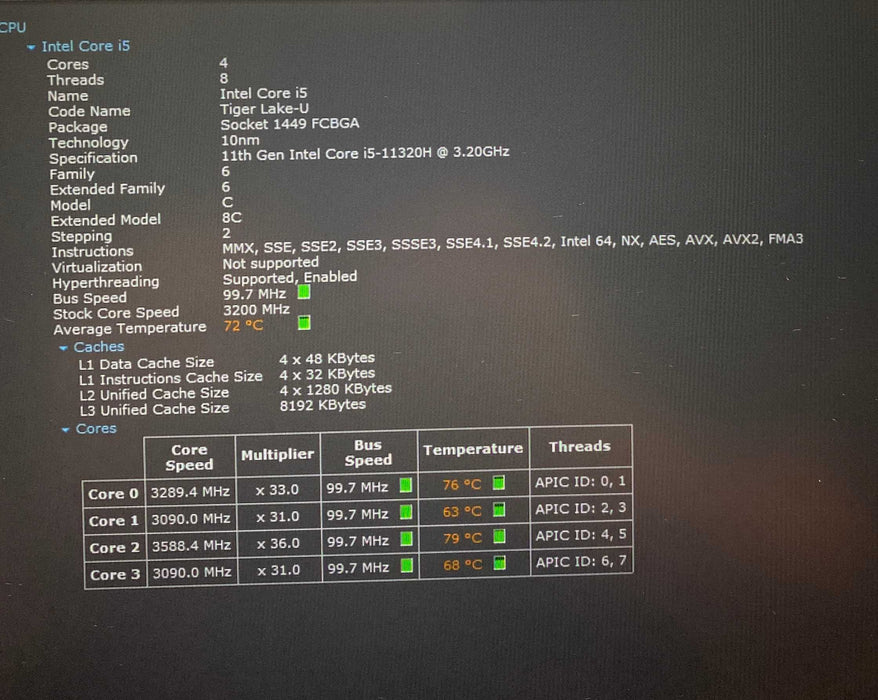Viewport: 878px width, 700px height.
Task: Click the Extended Model 8C value
Action: (232, 217)
